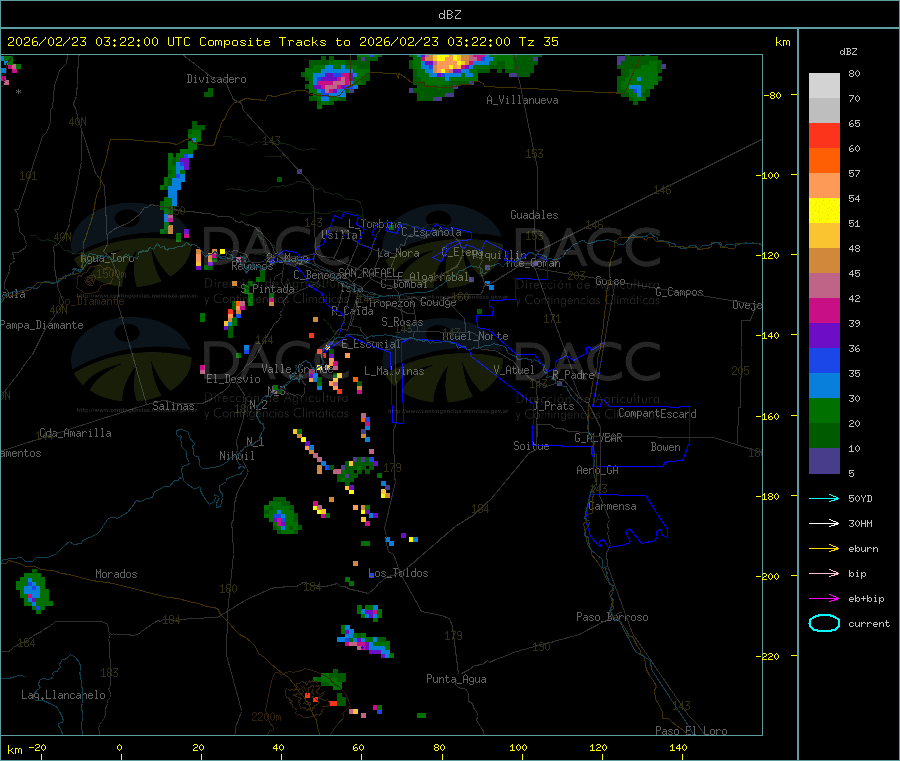900x761 pixels.
Task: Select the light gray top swatch in legend
Action: tap(824, 86)
